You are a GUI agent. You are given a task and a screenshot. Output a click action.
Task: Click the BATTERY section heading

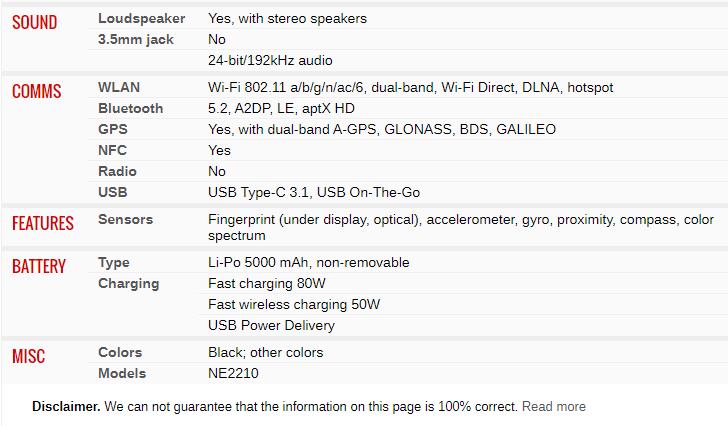[39, 266]
